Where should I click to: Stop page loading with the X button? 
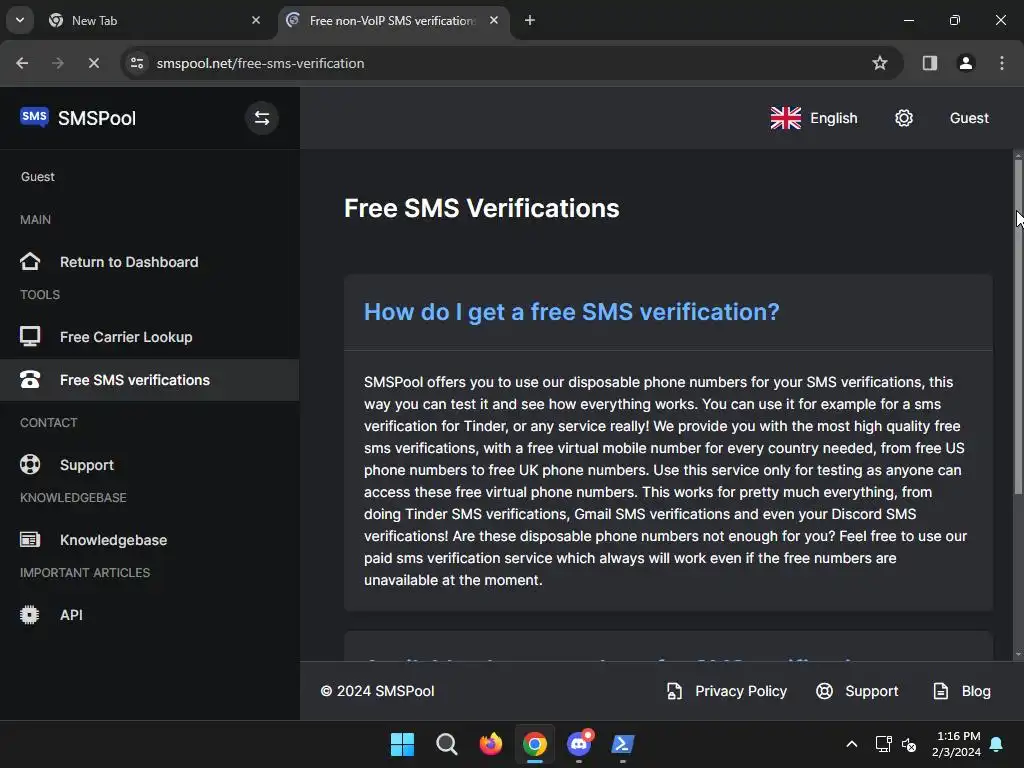tap(93, 63)
